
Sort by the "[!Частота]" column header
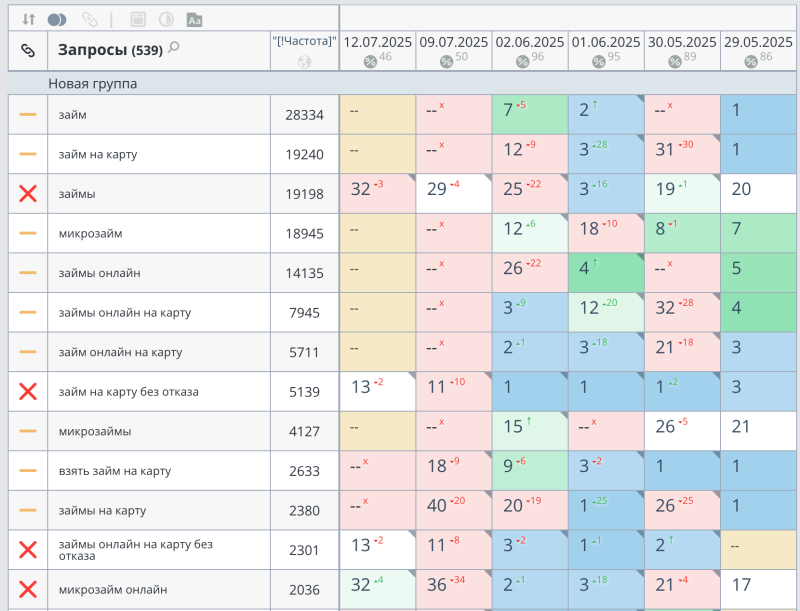coord(304,42)
